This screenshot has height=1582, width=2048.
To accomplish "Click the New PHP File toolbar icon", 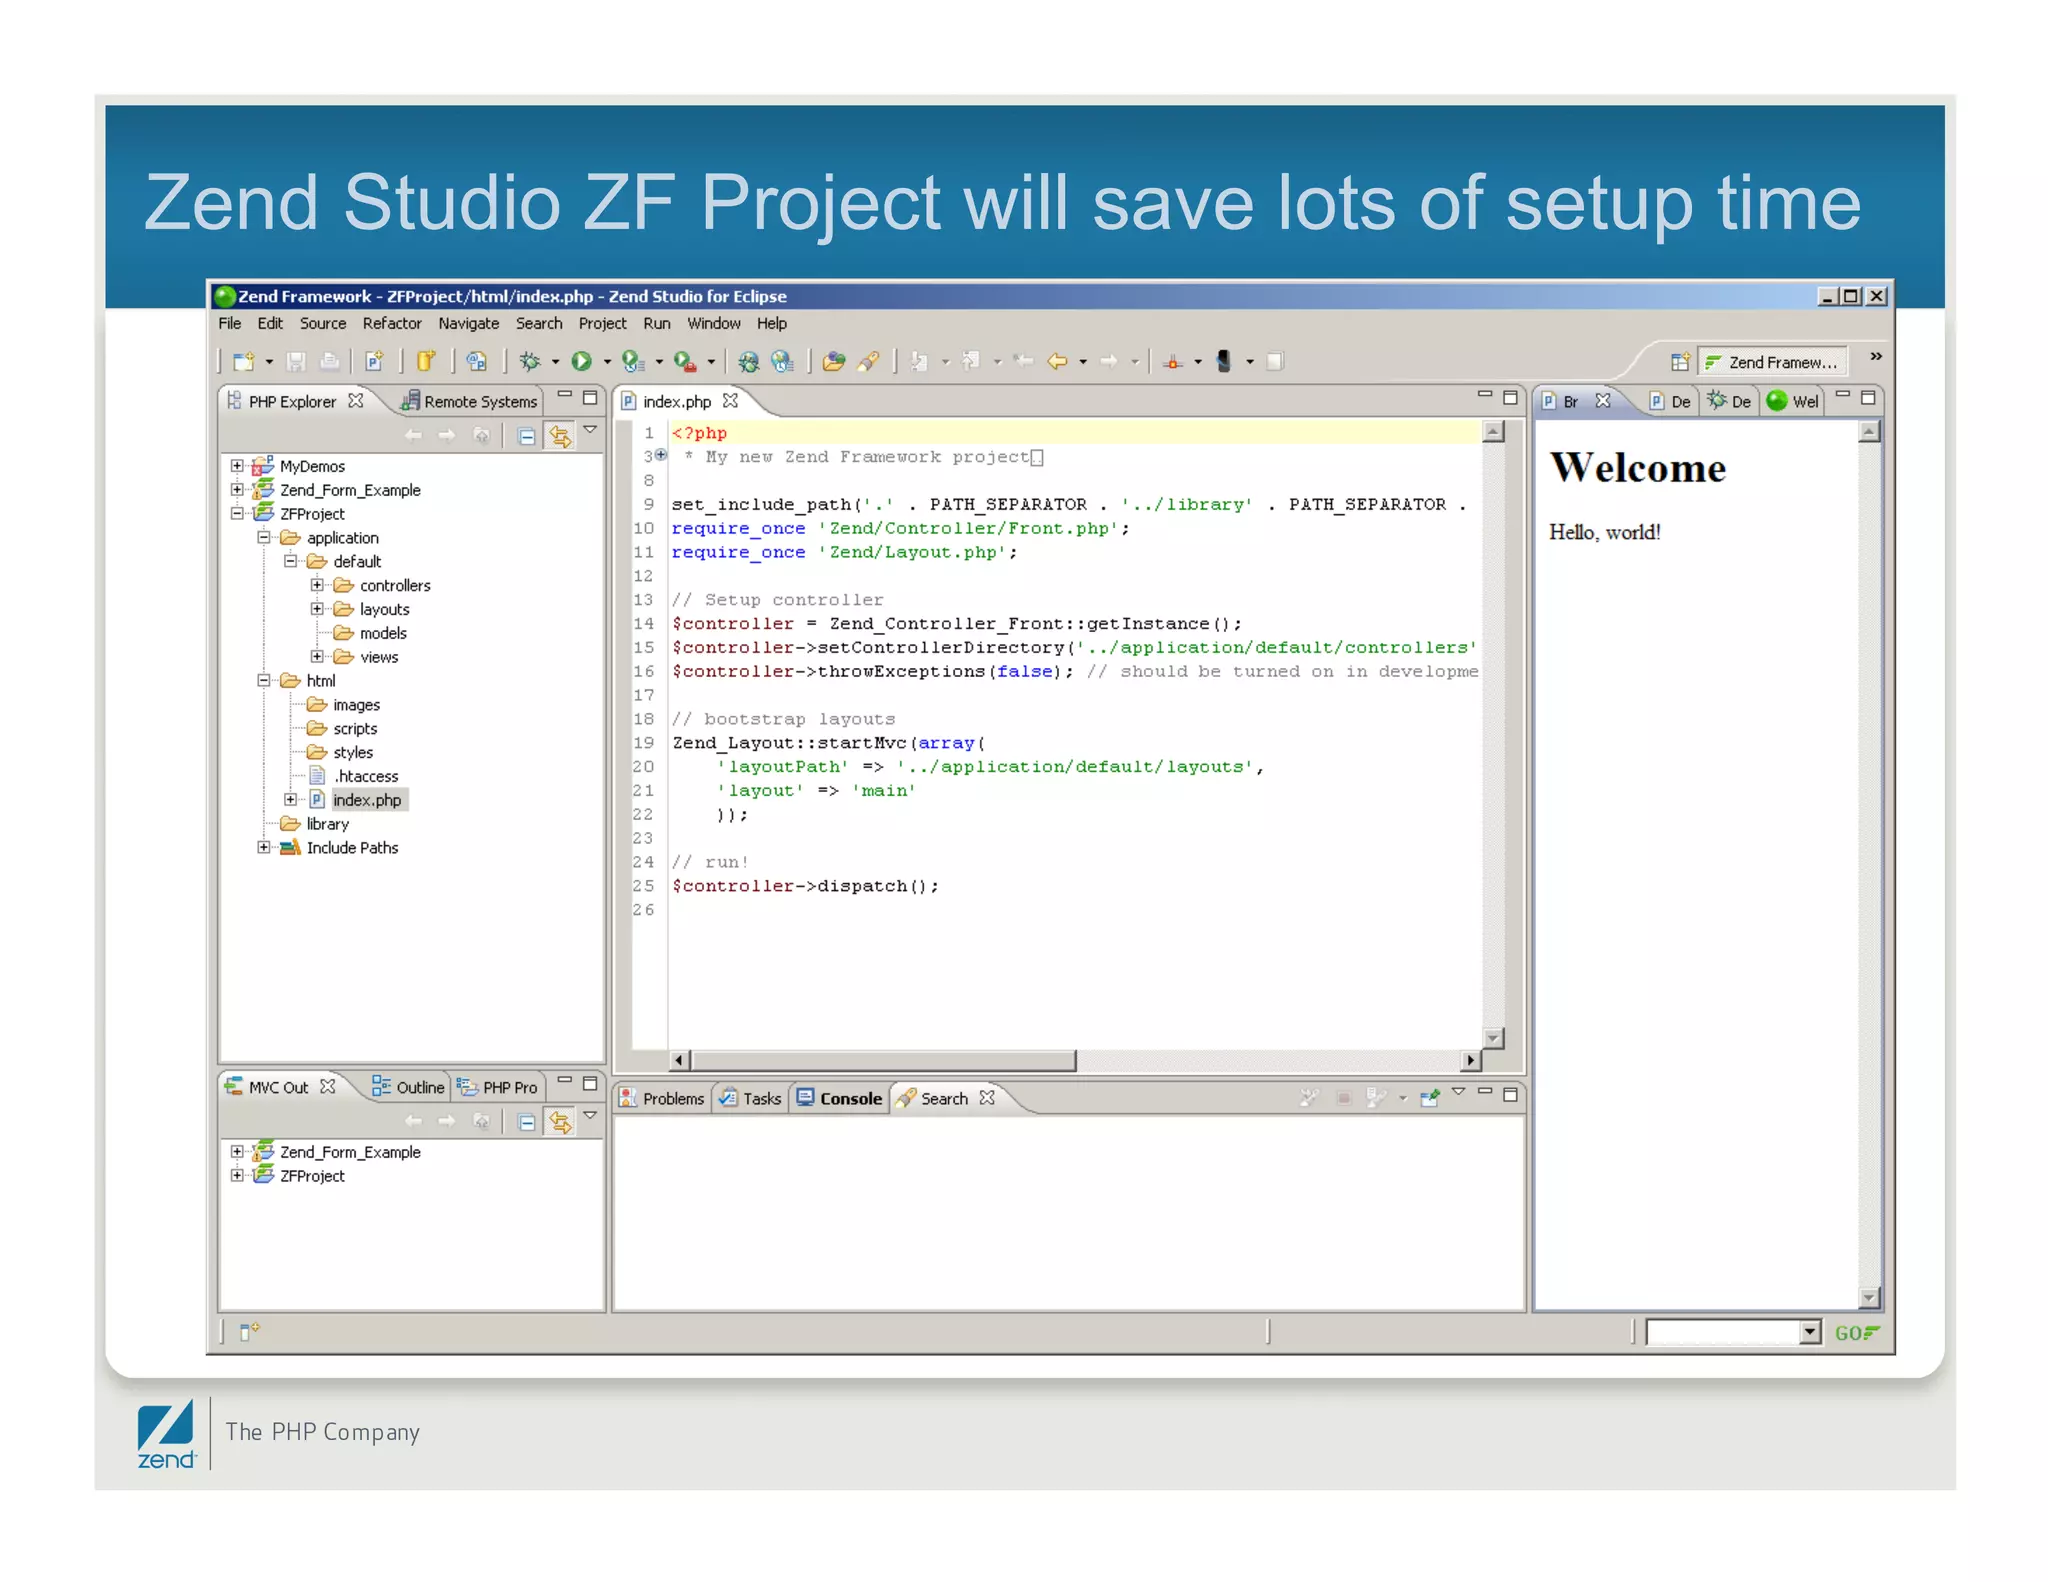I will click(374, 361).
